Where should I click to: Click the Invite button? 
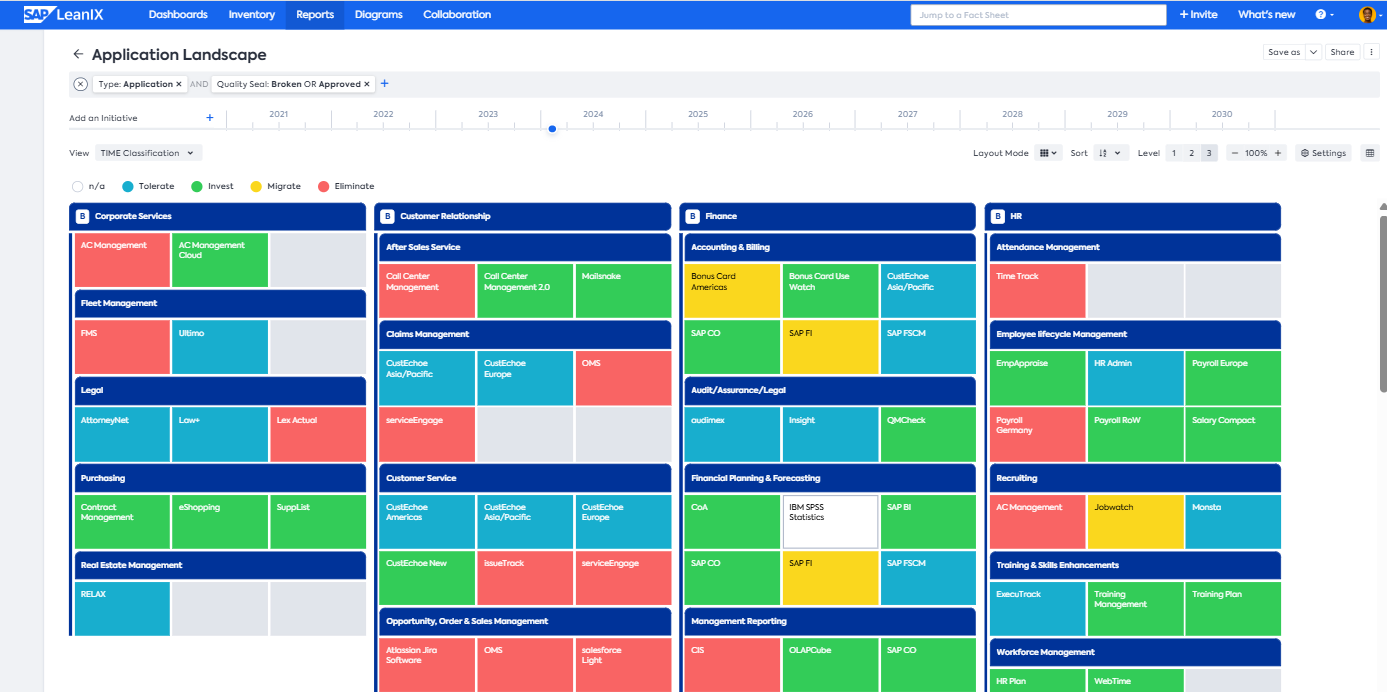point(1199,14)
